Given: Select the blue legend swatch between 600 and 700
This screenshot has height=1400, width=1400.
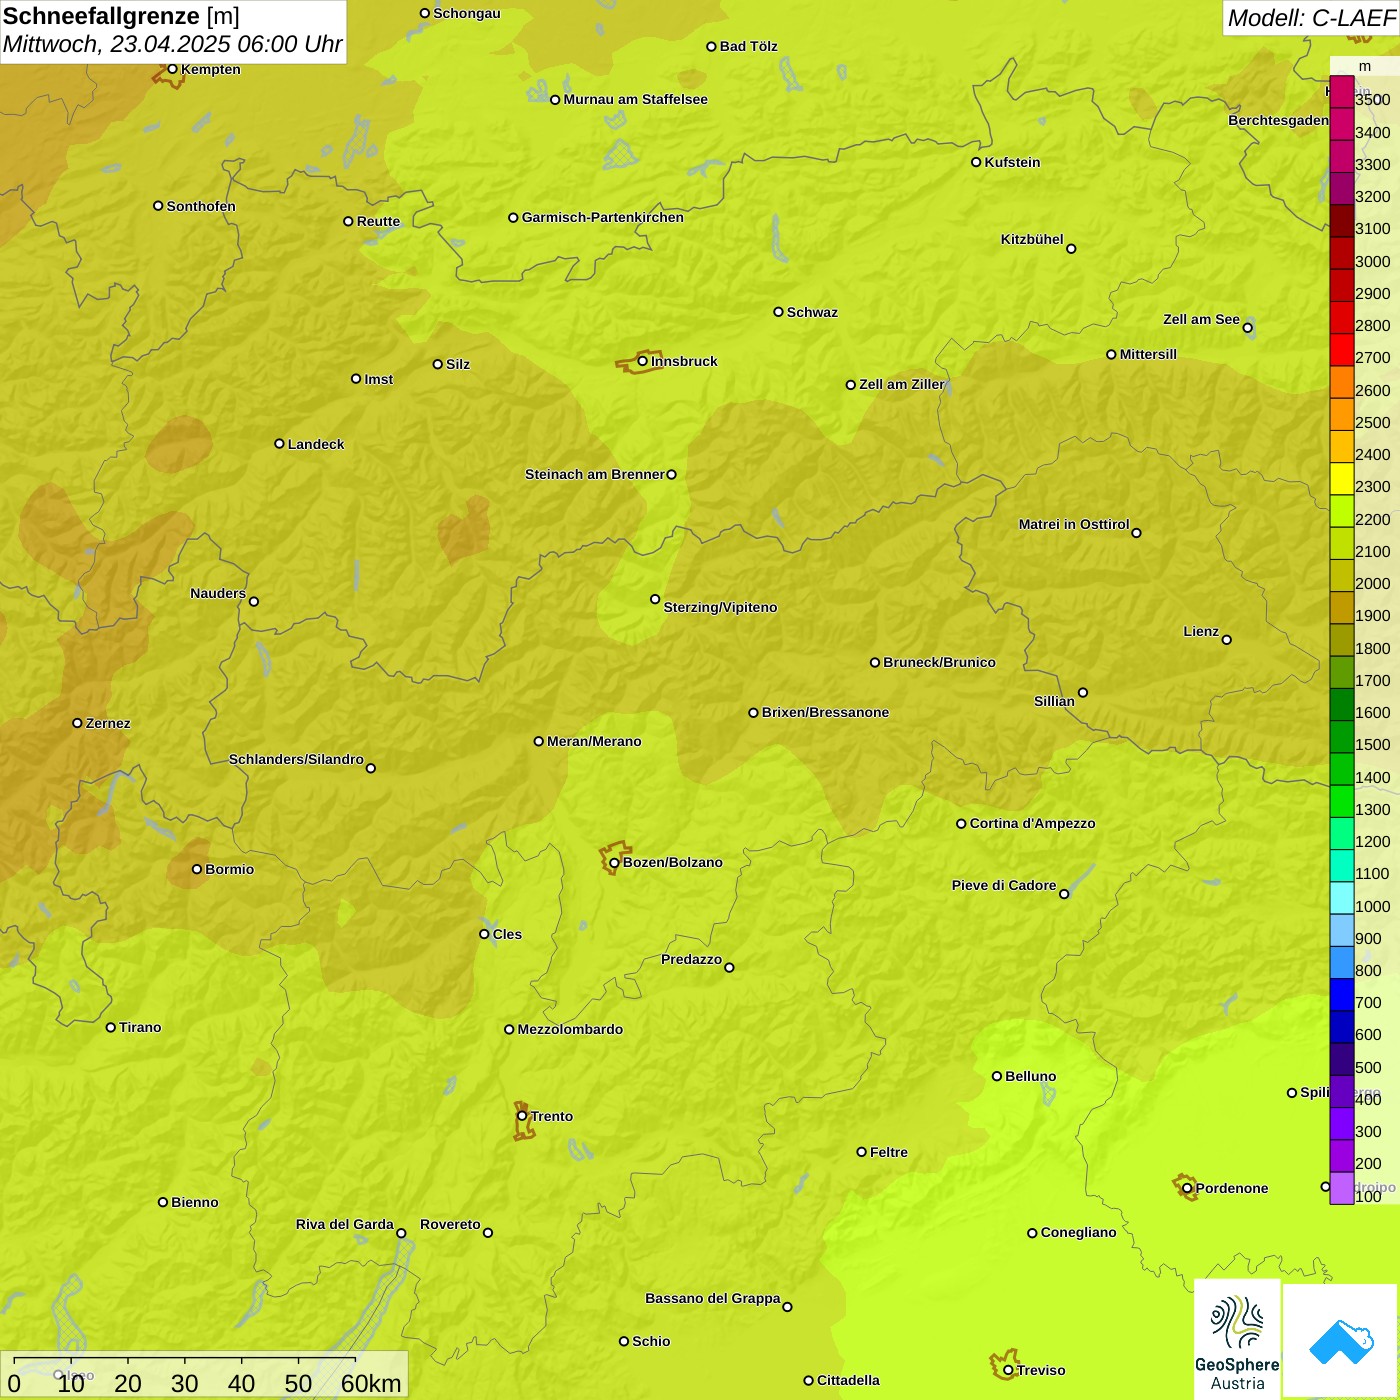Looking at the screenshot, I should coord(1342,1026).
